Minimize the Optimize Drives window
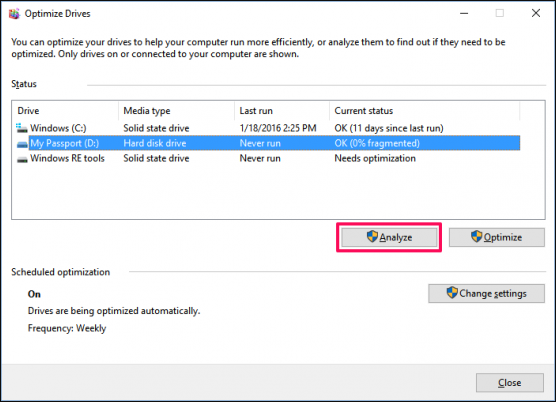The width and height of the screenshot is (556, 402). (464, 13)
